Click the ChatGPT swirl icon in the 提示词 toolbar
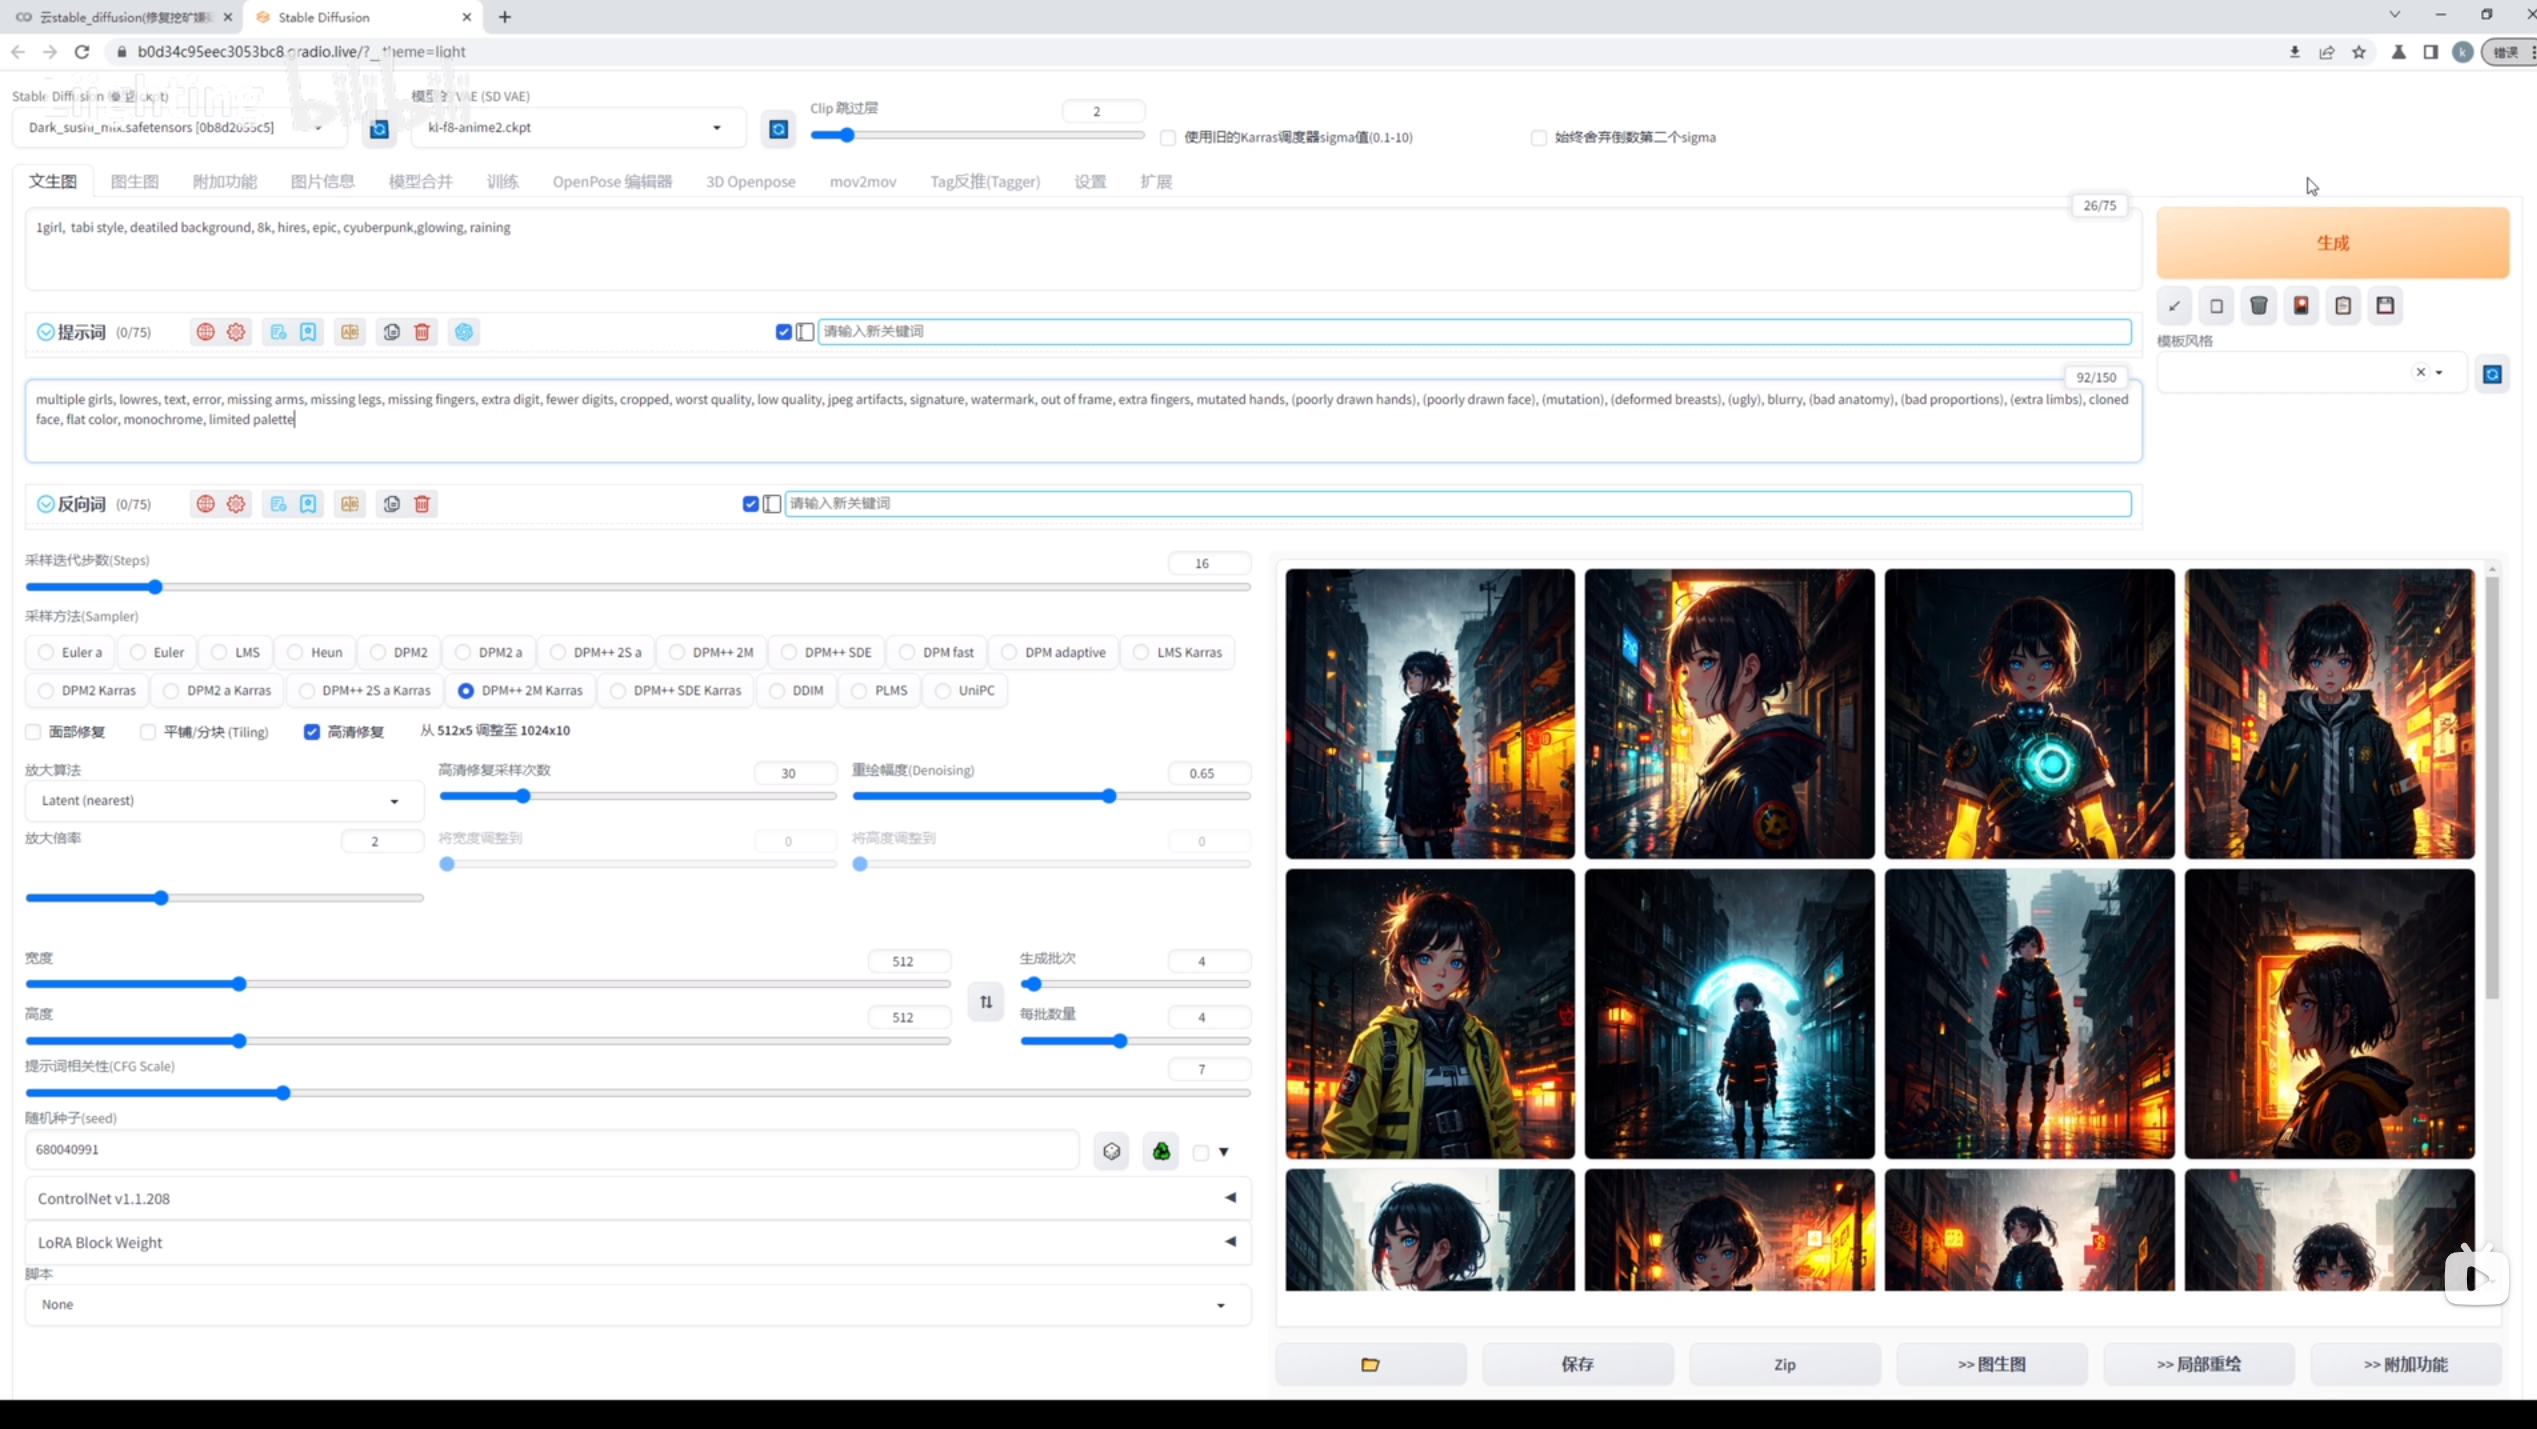2537x1429 pixels. click(x=464, y=332)
